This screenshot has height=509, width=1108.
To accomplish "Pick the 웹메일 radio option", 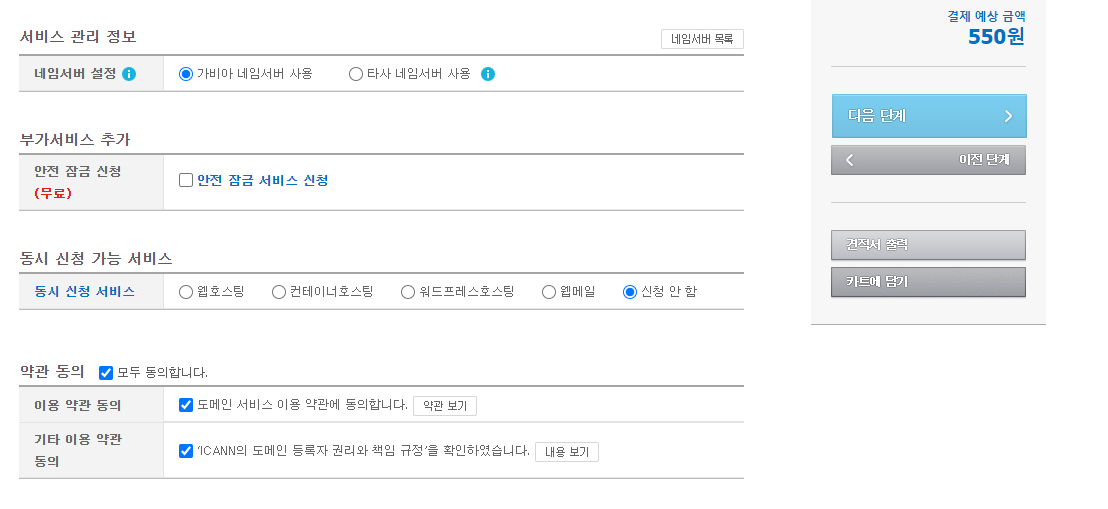I will pos(549,292).
